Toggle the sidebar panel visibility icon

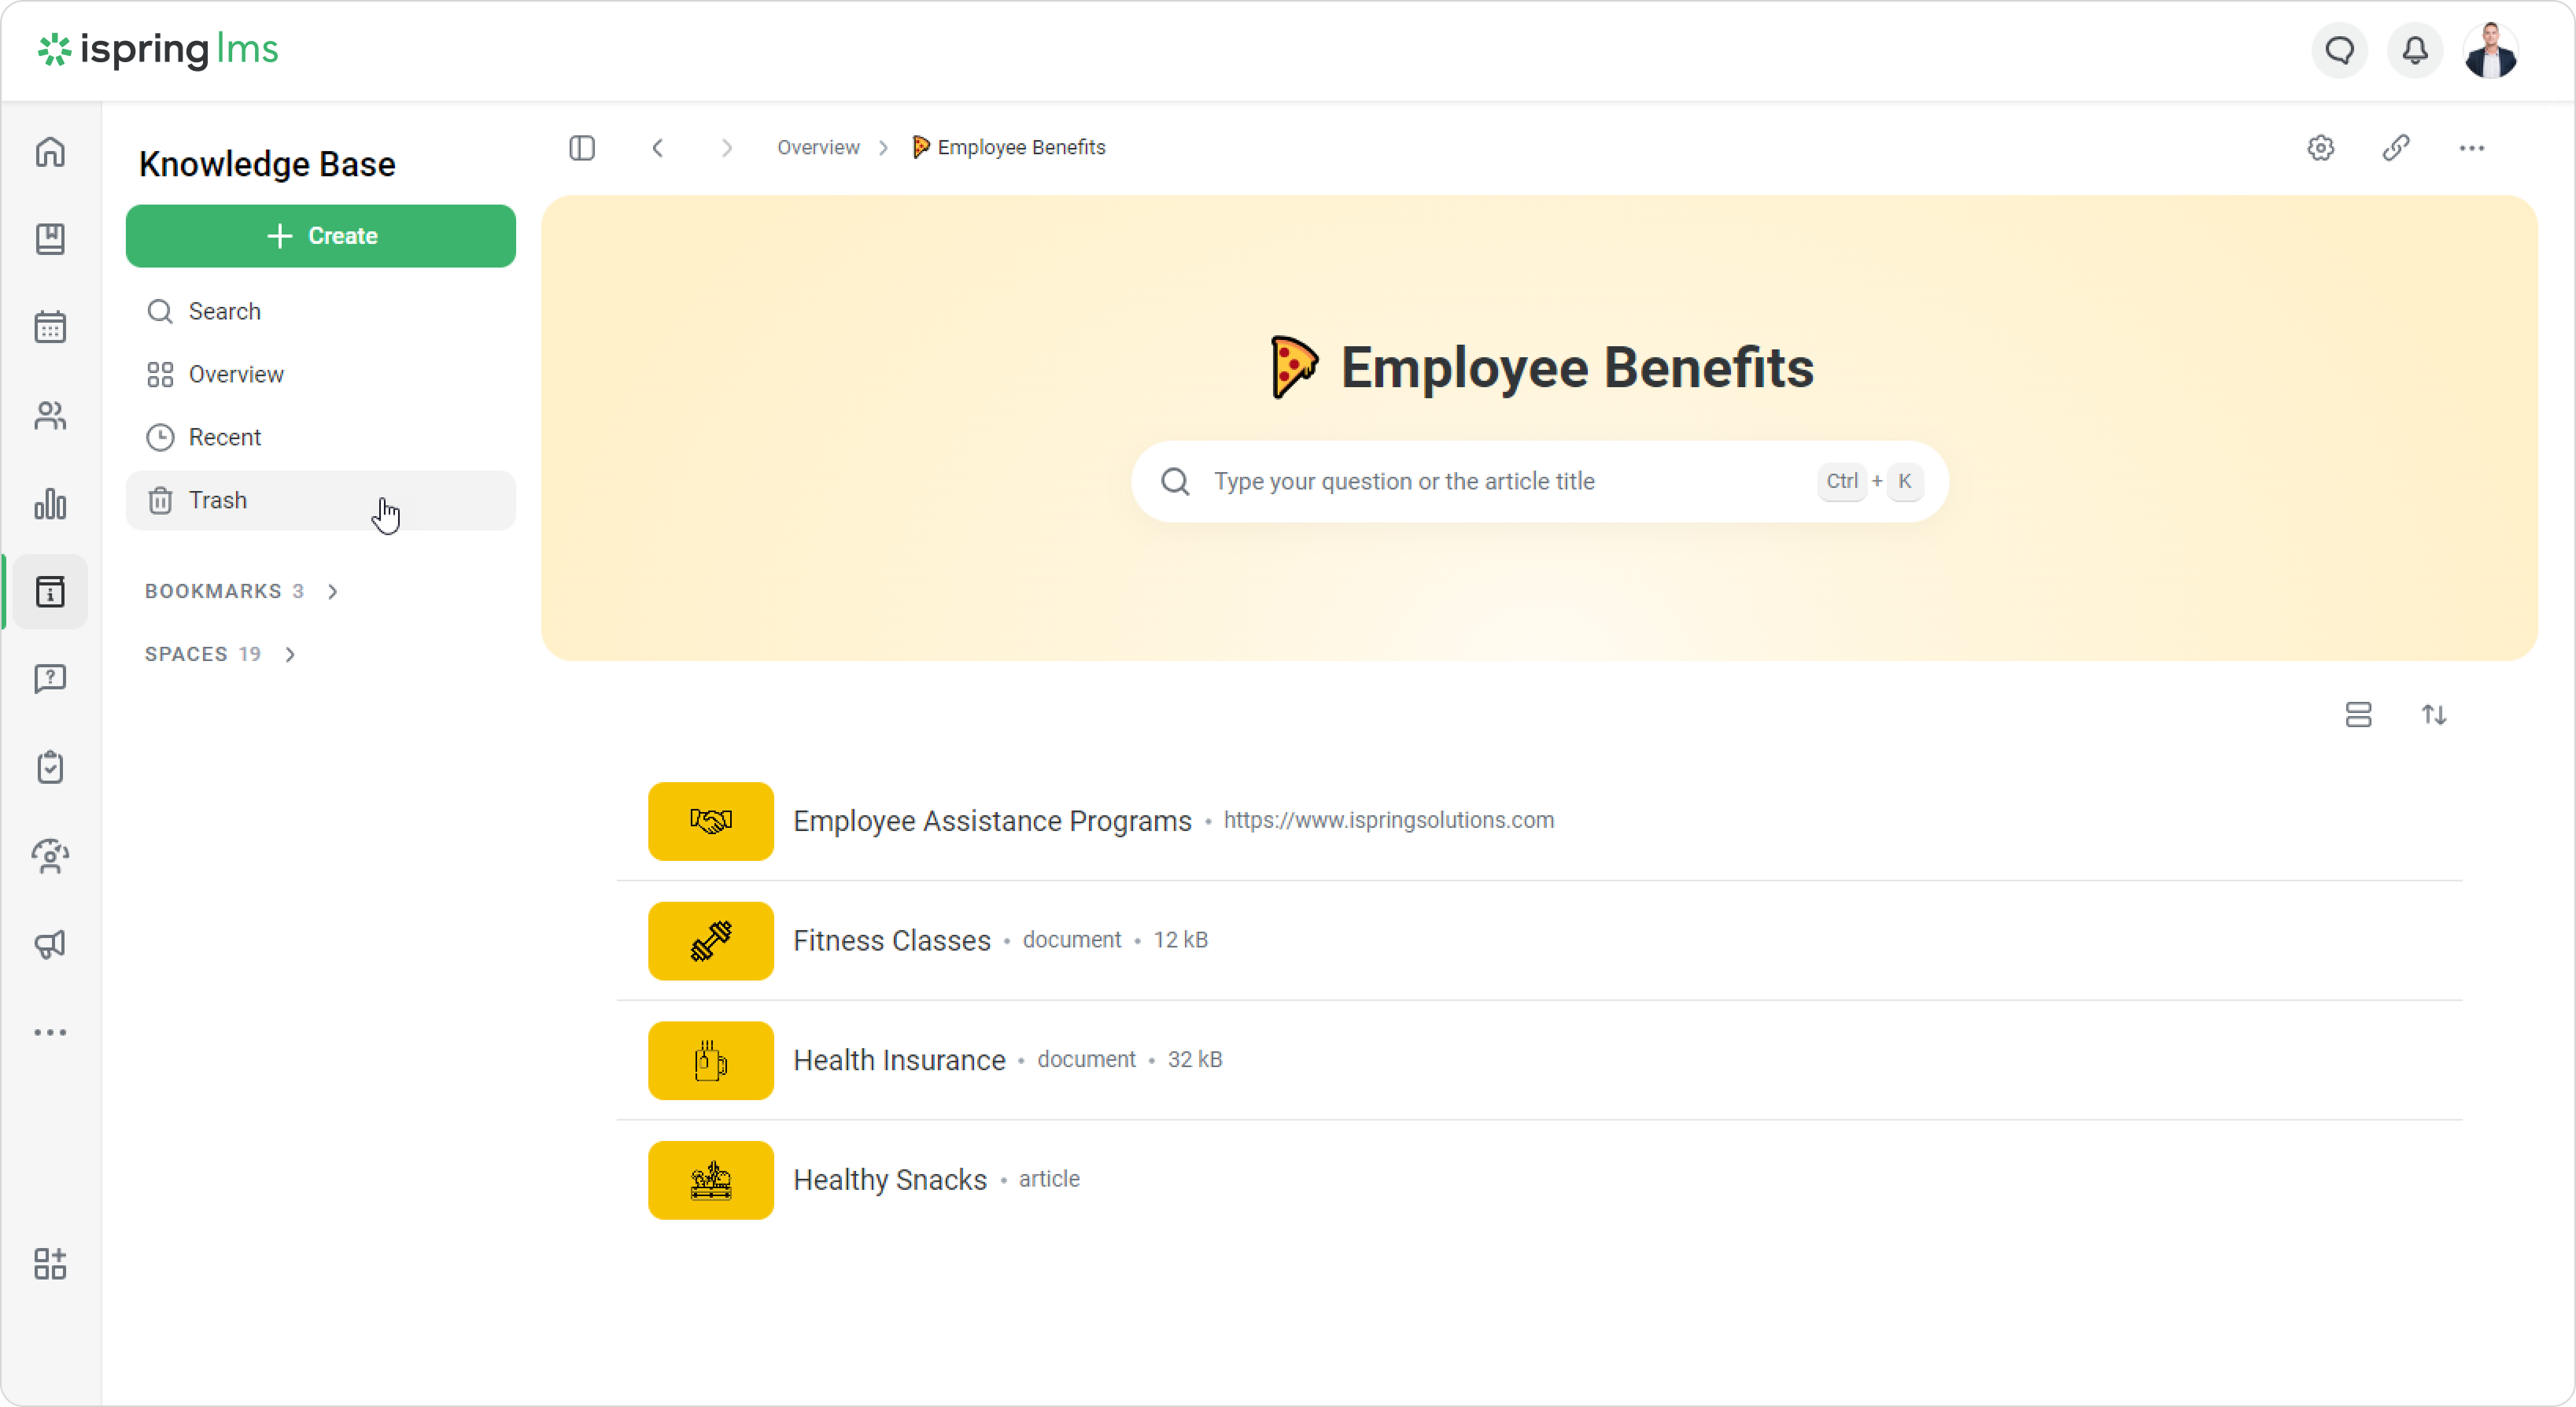click(x=582, y=148)
